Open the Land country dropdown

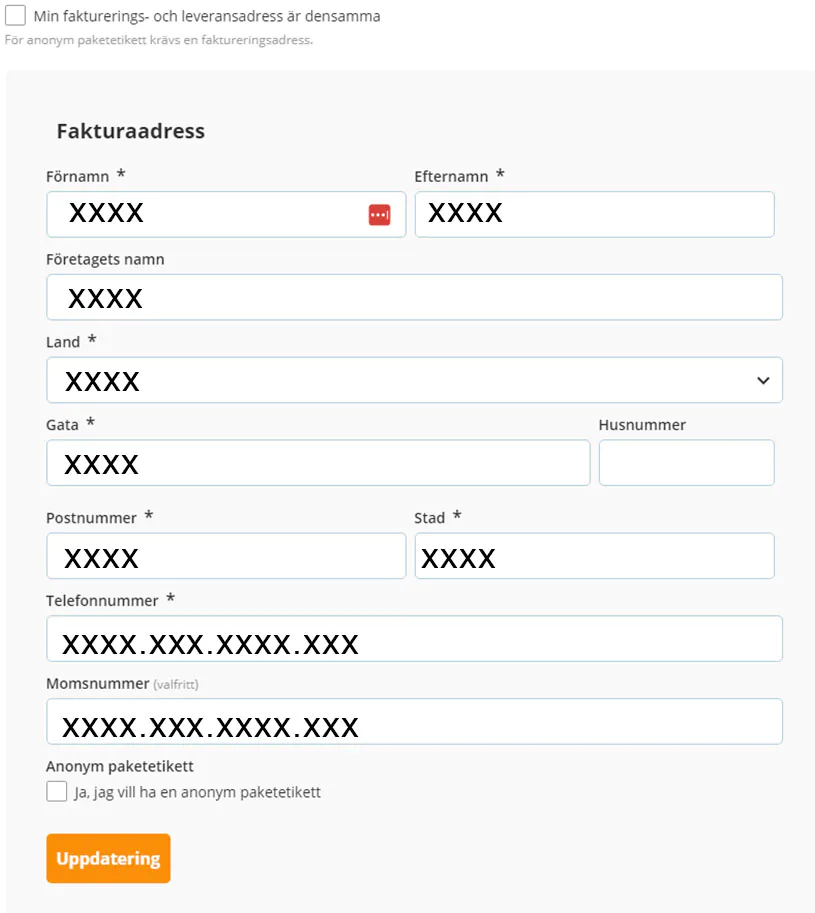[414, 380]
